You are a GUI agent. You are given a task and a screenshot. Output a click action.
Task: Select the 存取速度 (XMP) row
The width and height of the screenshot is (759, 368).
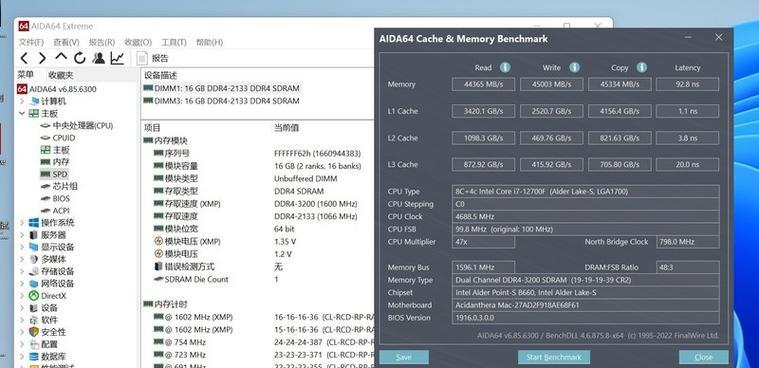[258, 204]
